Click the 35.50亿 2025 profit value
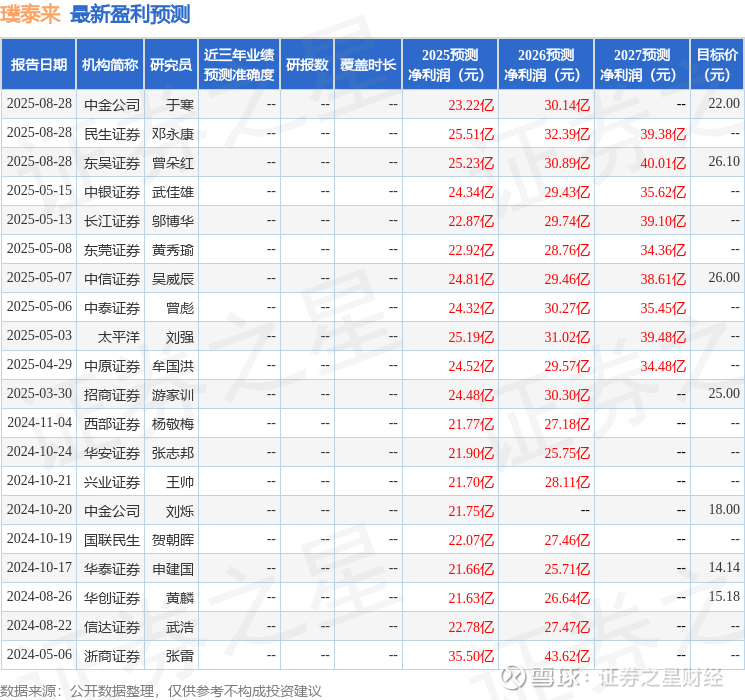 point(471,656)
